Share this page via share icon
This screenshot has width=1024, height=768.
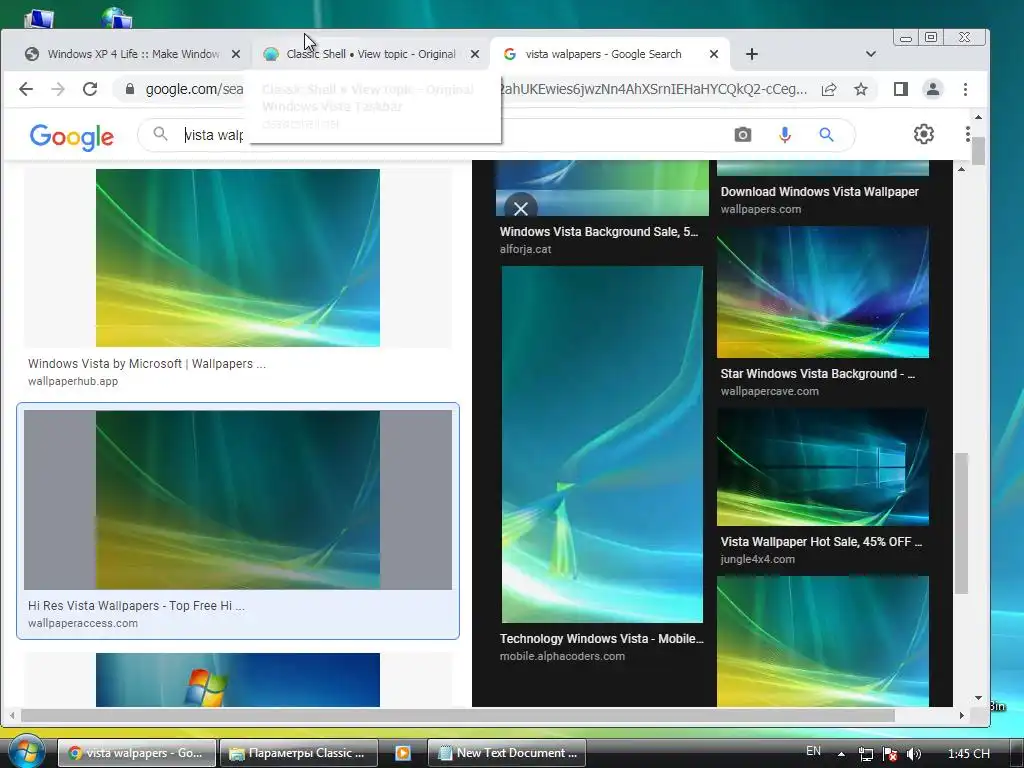coord(829,89)
